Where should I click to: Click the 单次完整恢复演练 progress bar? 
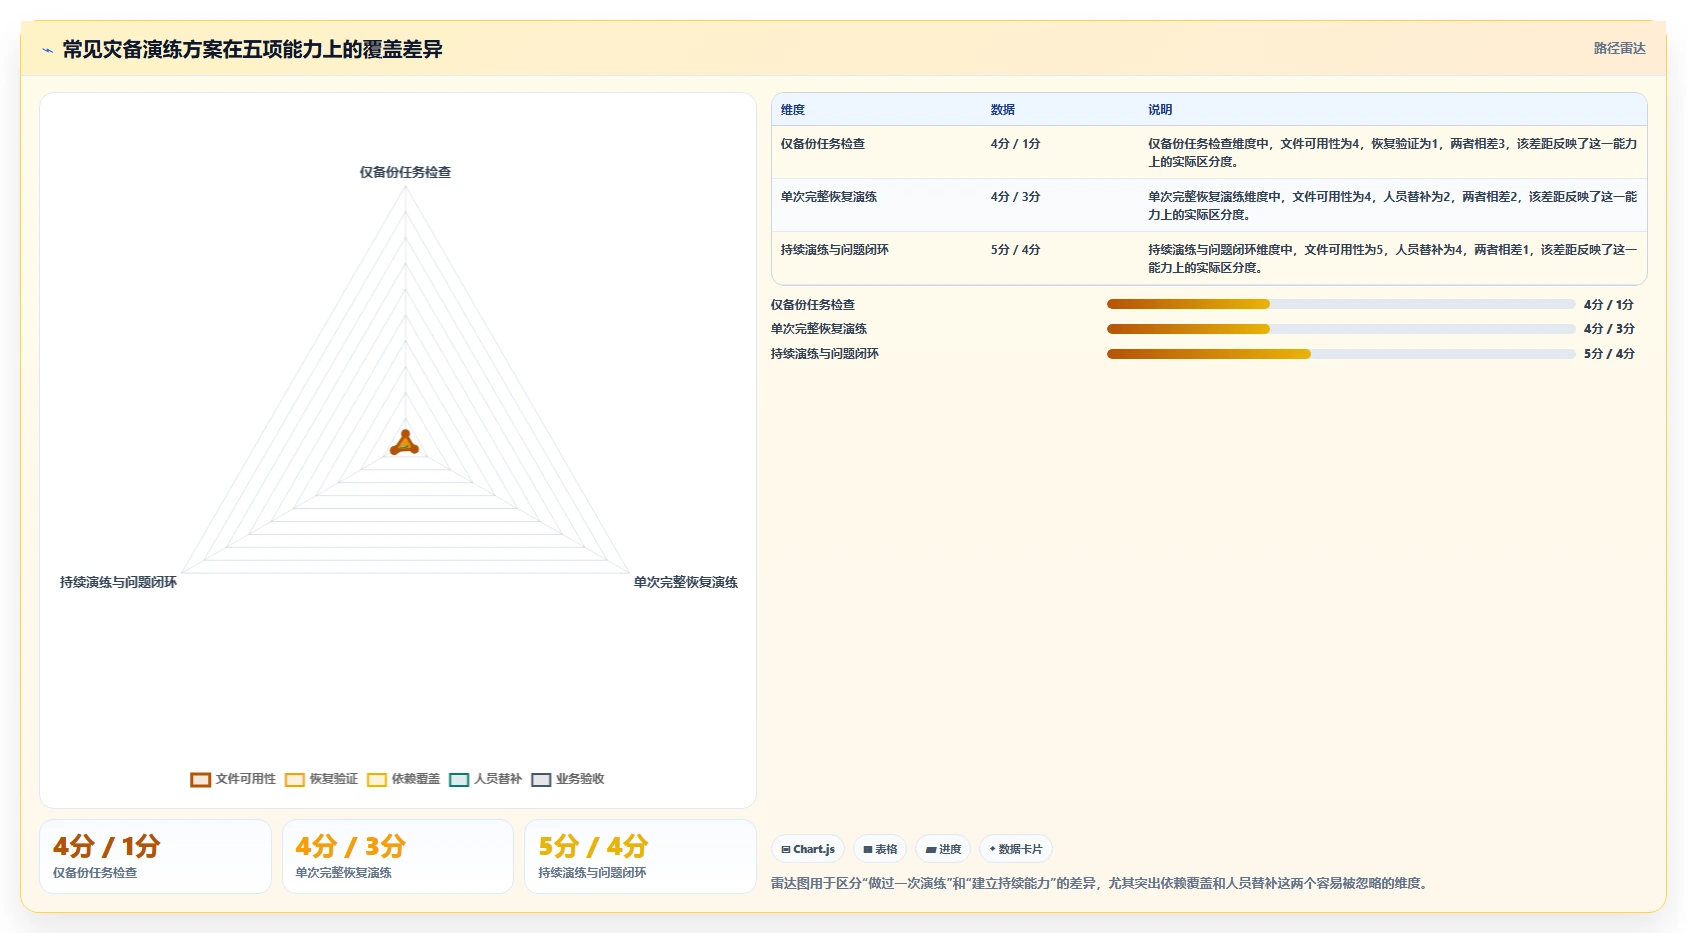pyautogui.click(x=1341, y=329)
